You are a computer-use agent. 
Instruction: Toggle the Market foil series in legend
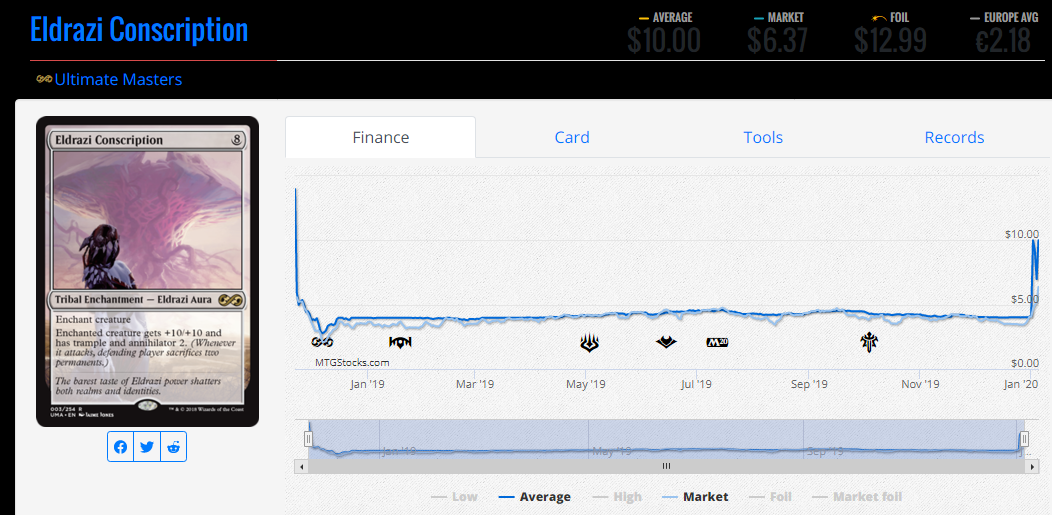tap(857, 497)
